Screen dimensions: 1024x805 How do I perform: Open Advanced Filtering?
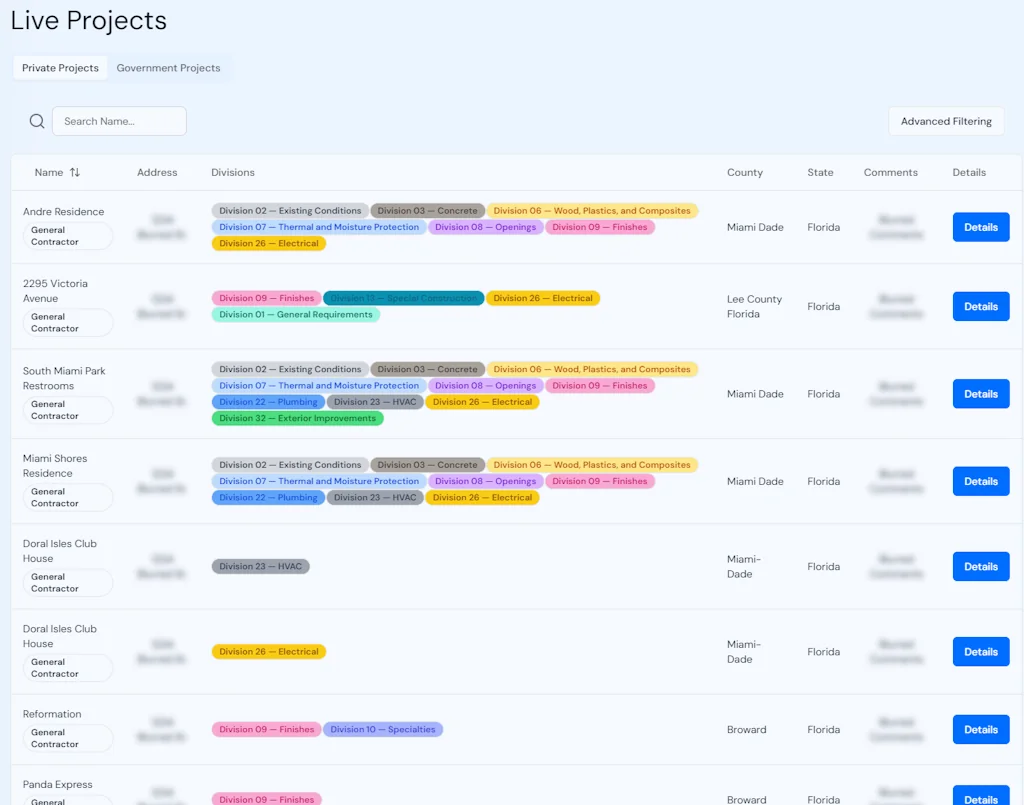click(x=945, y=120)
